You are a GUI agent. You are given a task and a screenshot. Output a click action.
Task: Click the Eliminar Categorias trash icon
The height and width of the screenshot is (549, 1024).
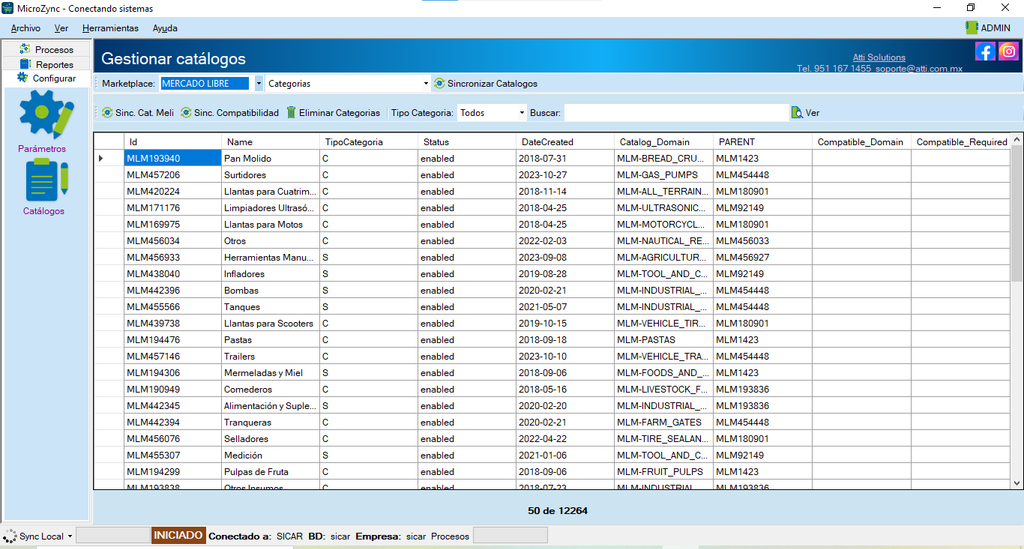(x=291, y=113)
